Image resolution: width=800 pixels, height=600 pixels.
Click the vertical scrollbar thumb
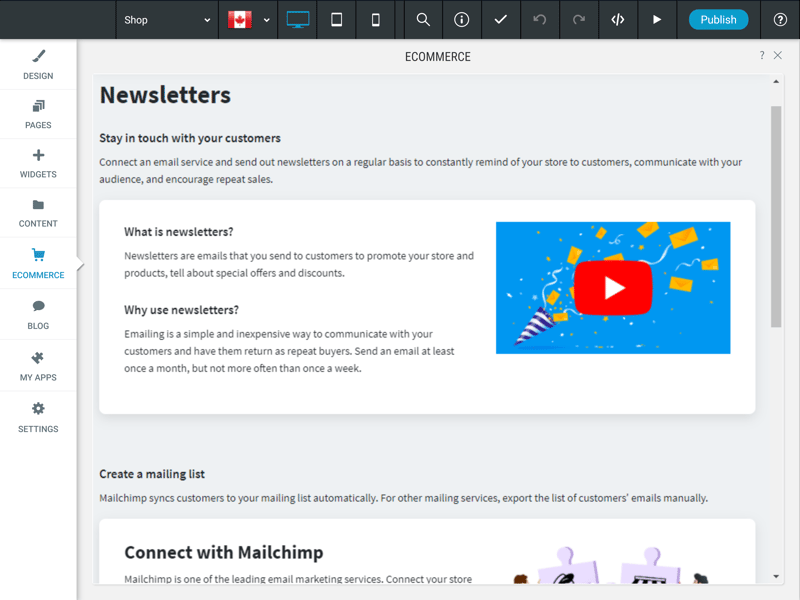pyautogui.click(x=776, y=216)
